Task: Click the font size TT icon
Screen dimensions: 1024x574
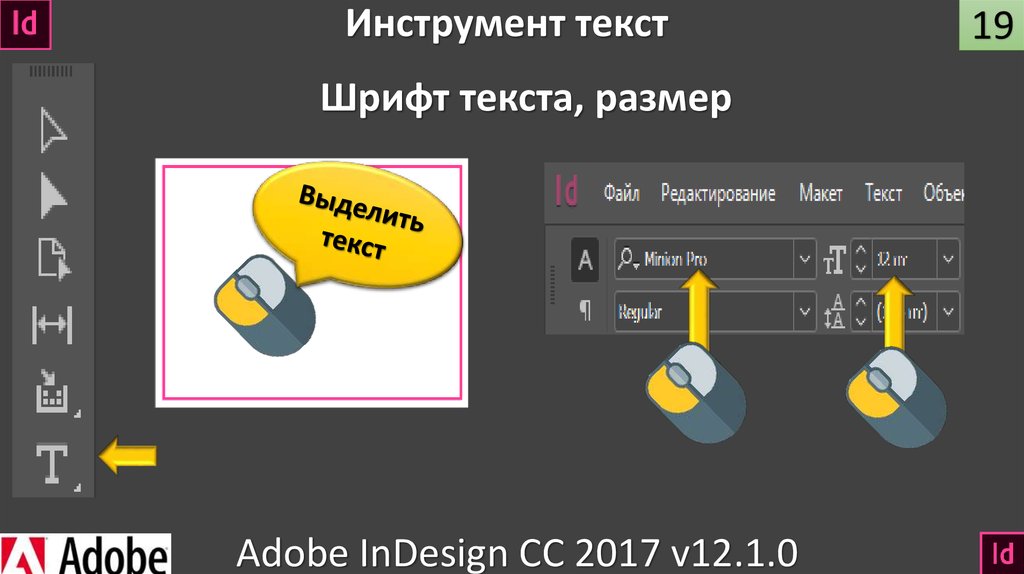Action: tap(835, 259)
